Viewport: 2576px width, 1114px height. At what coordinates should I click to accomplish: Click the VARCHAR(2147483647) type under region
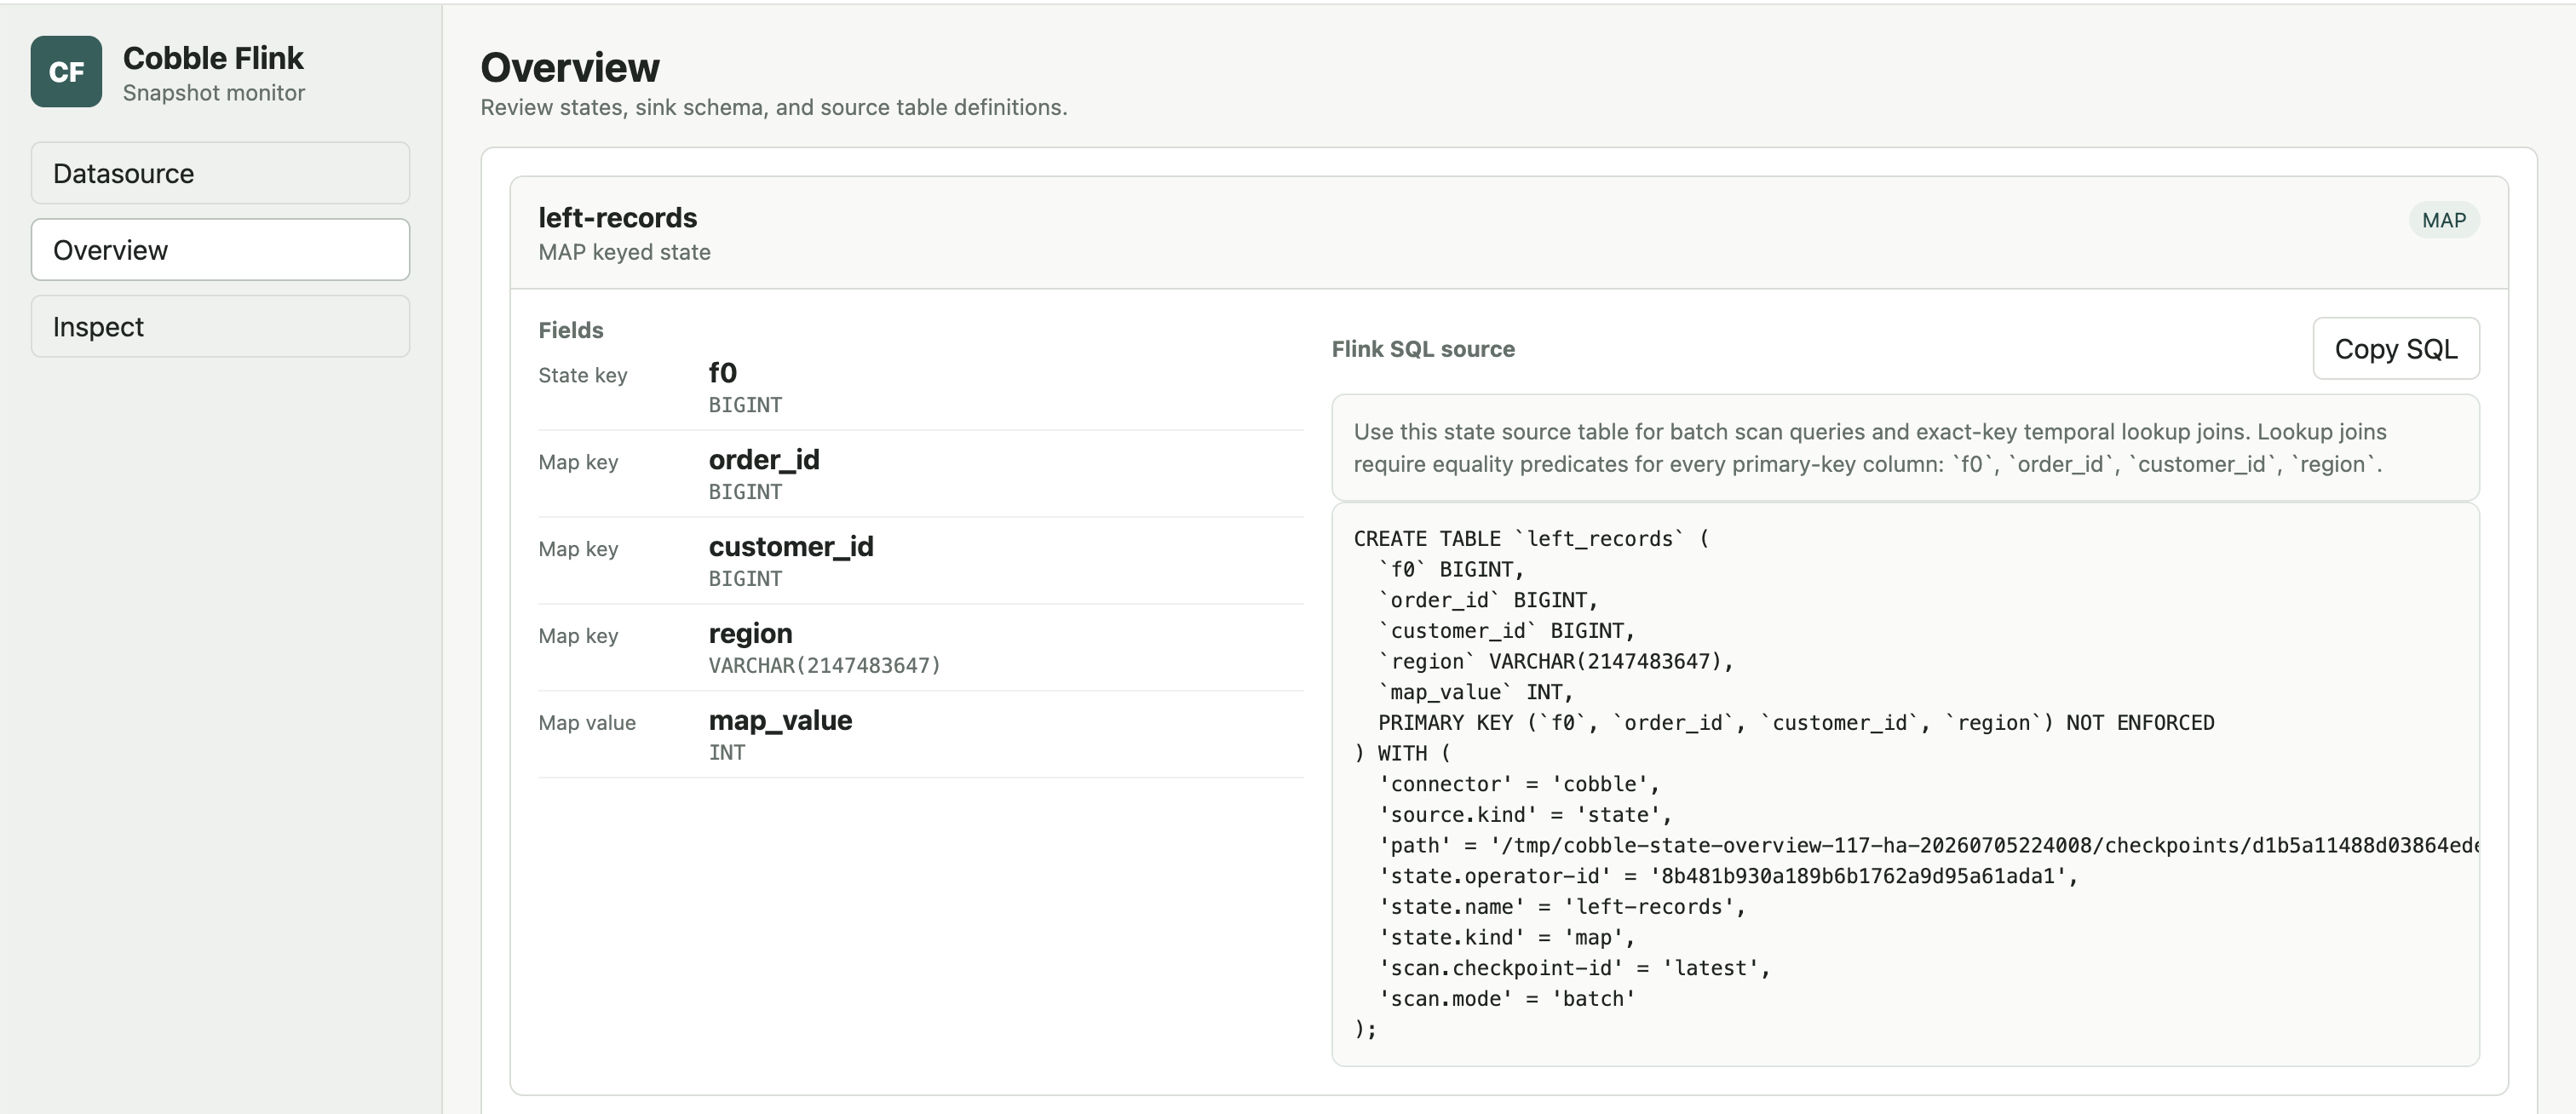coord(825,666)
